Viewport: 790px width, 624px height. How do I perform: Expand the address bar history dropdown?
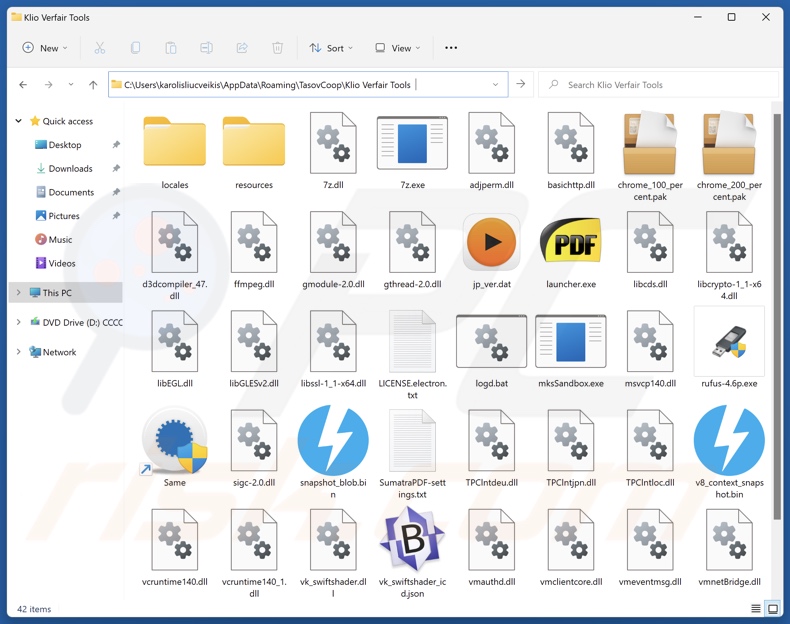[495, 85]
